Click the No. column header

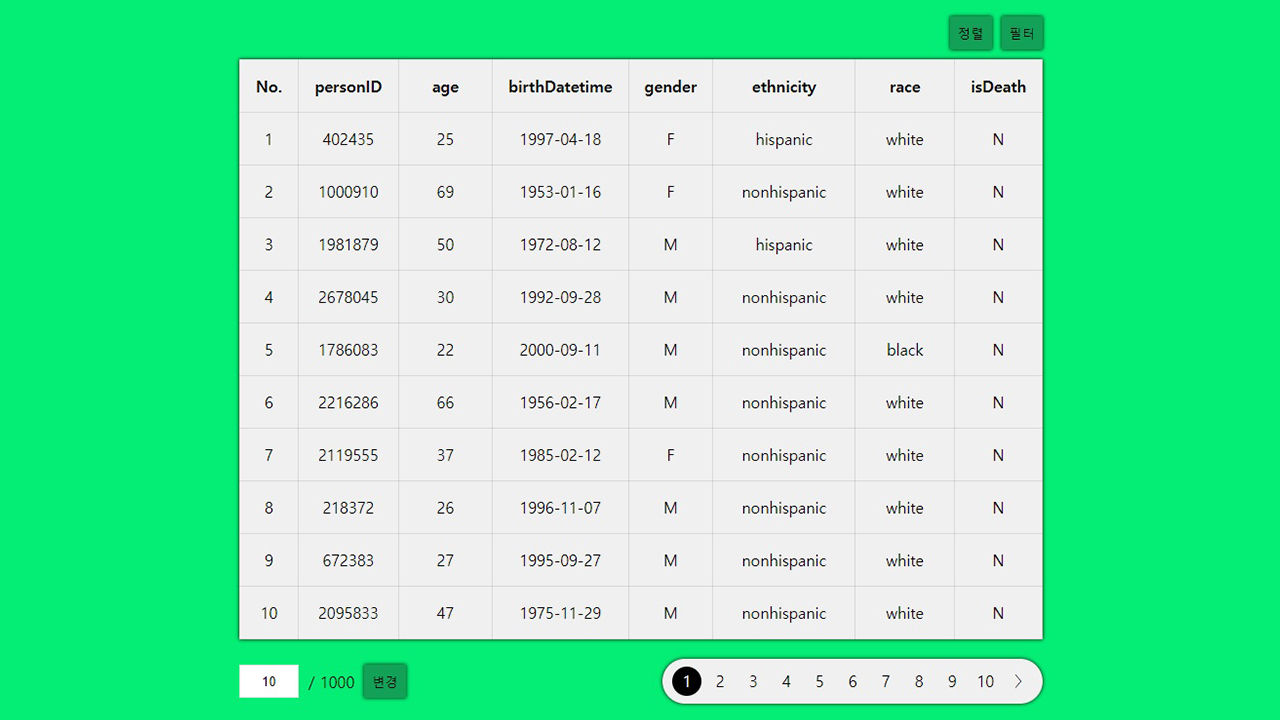click(269, 87)
